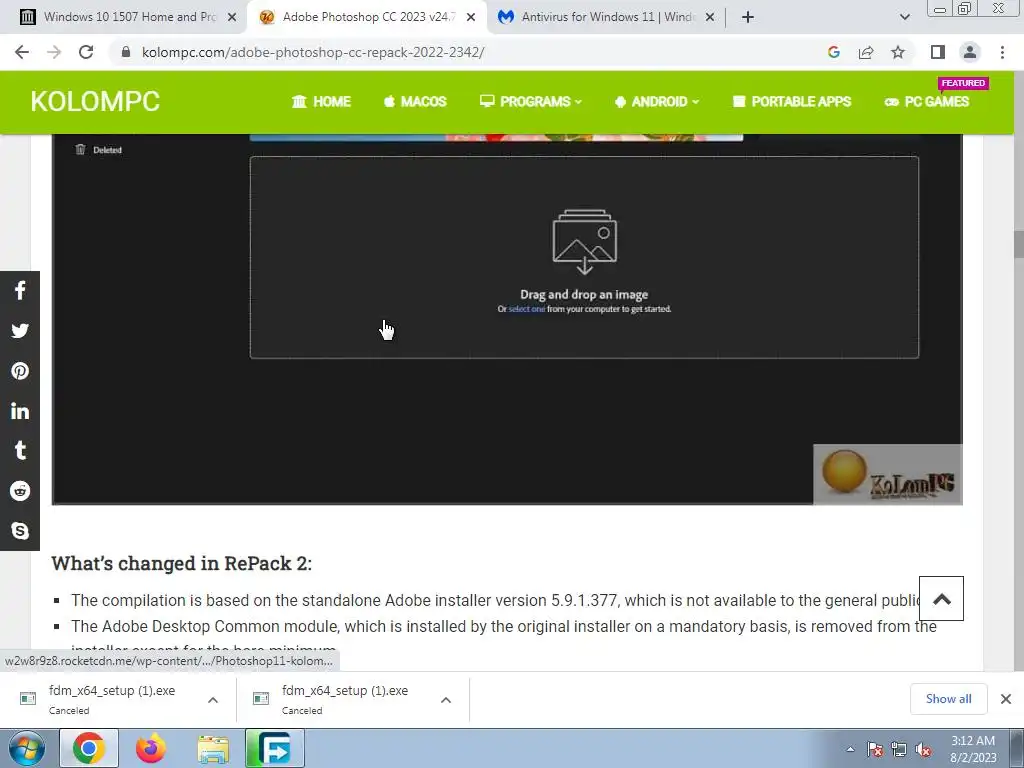Click the Photoshop screenshot image
The height and width of the screenshot is (768, 1024).
507,319
